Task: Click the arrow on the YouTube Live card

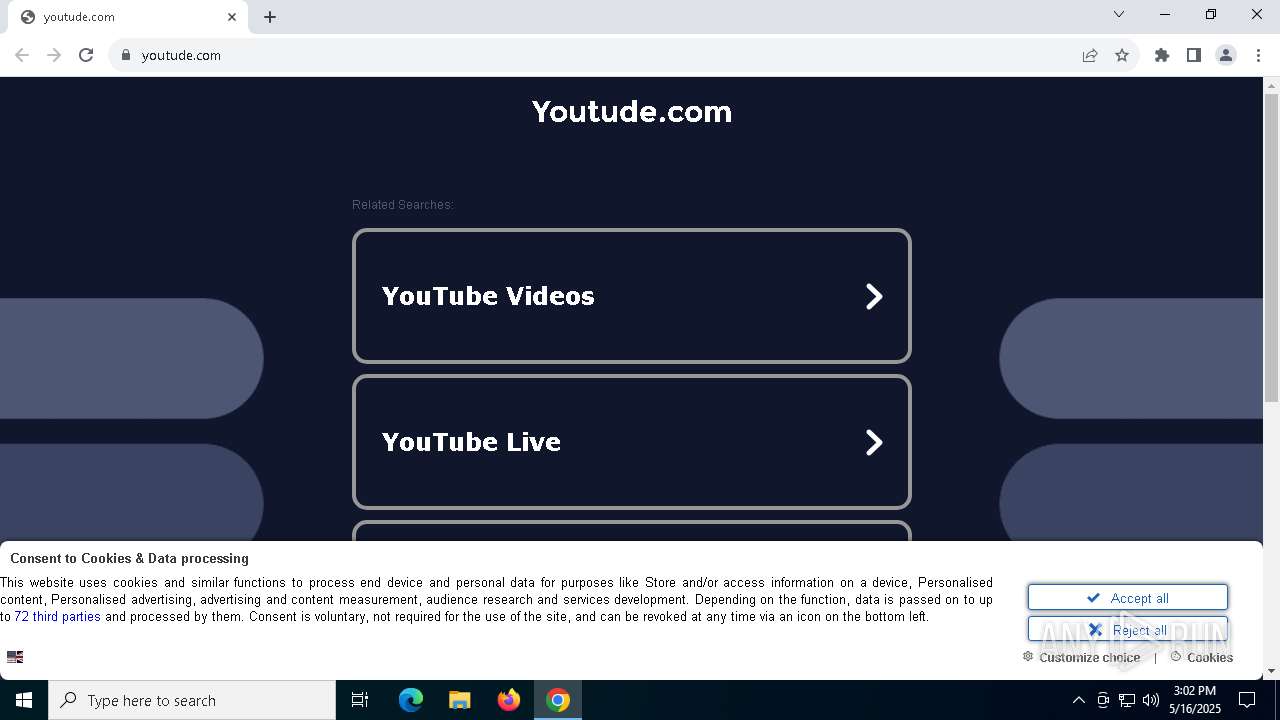Action: (874, 442)
